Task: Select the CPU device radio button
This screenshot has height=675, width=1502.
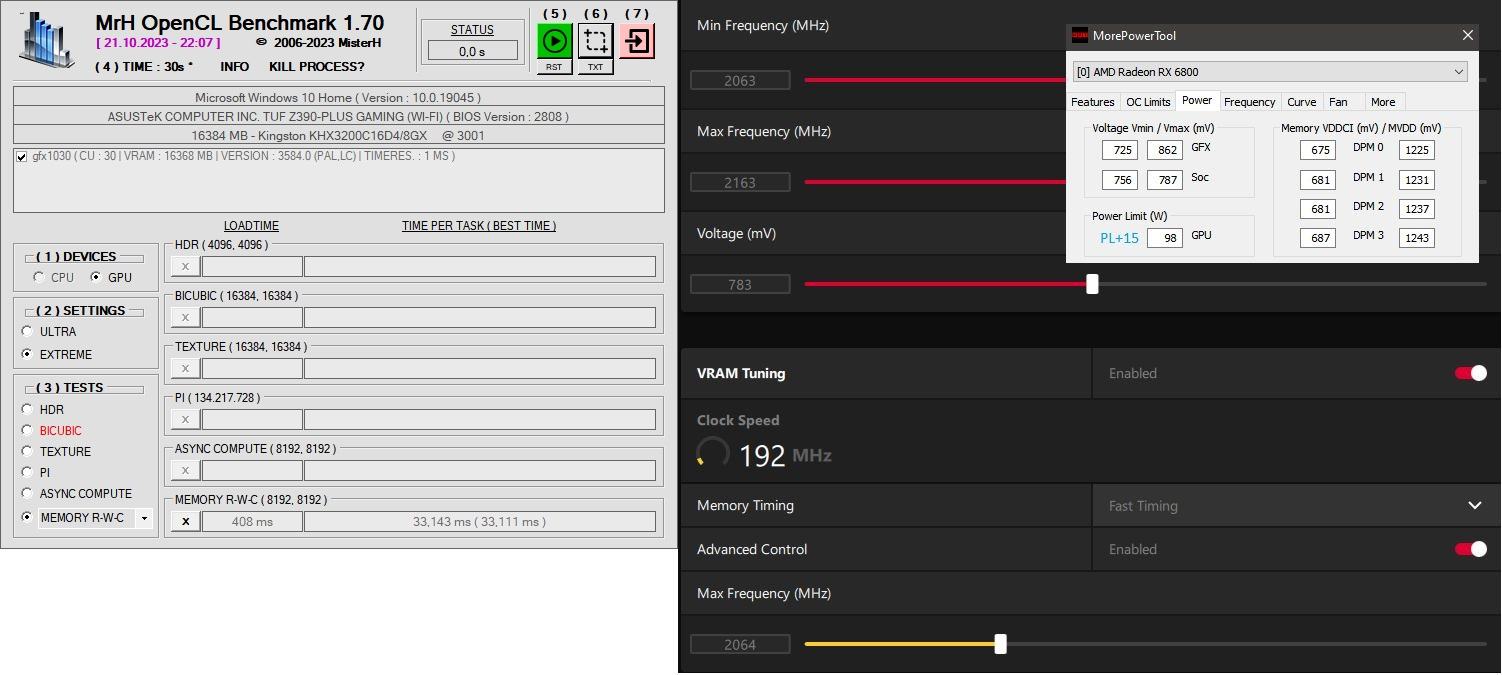Action: coord(40,277)
